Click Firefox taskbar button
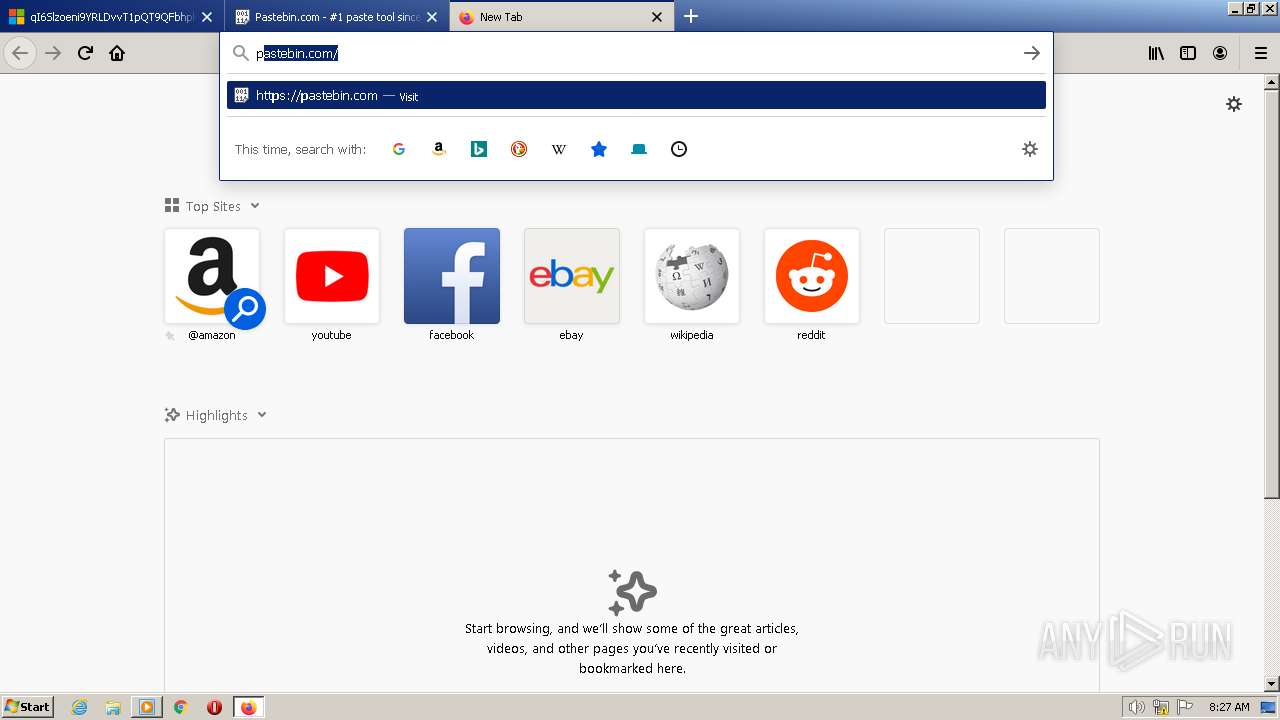The image size is (1280, 720). (x=248, y=707)
